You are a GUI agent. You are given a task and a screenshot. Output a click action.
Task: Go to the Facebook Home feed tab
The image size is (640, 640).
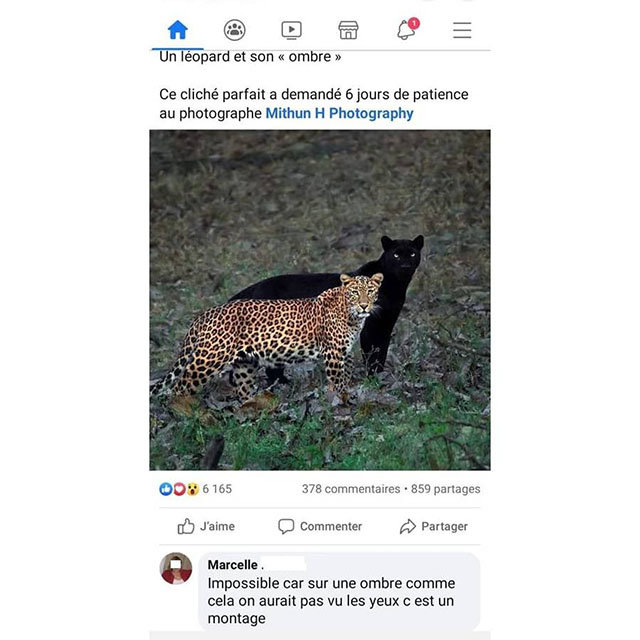pos(178,30)
